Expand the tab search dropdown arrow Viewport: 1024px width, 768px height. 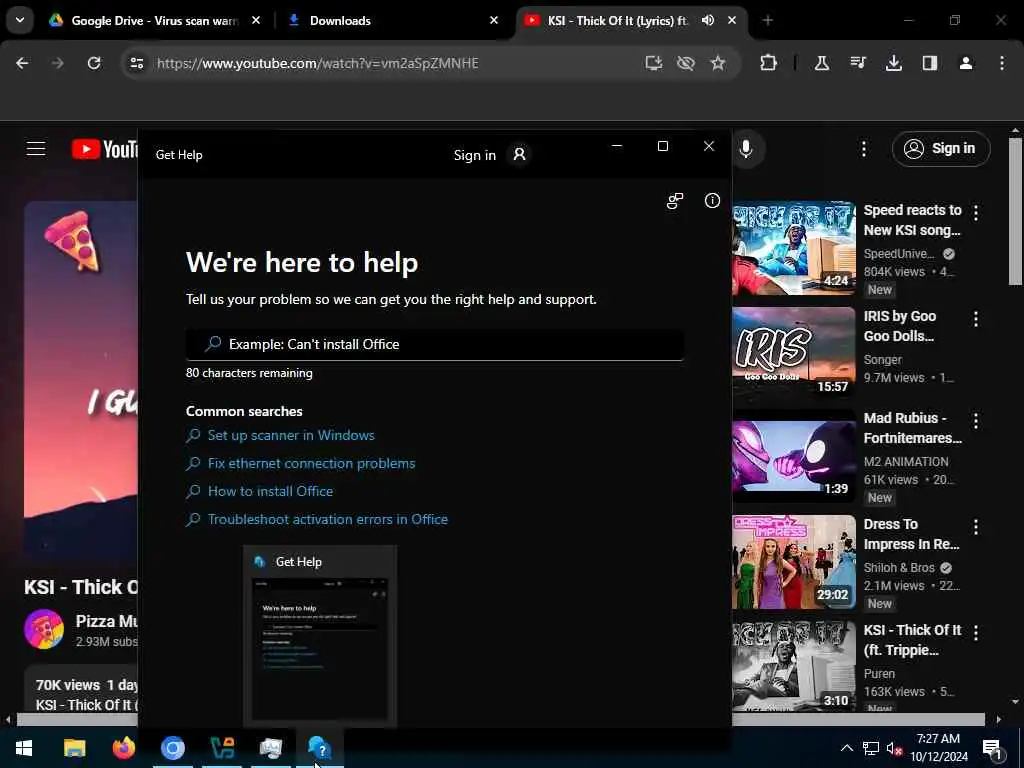[20, 21]
